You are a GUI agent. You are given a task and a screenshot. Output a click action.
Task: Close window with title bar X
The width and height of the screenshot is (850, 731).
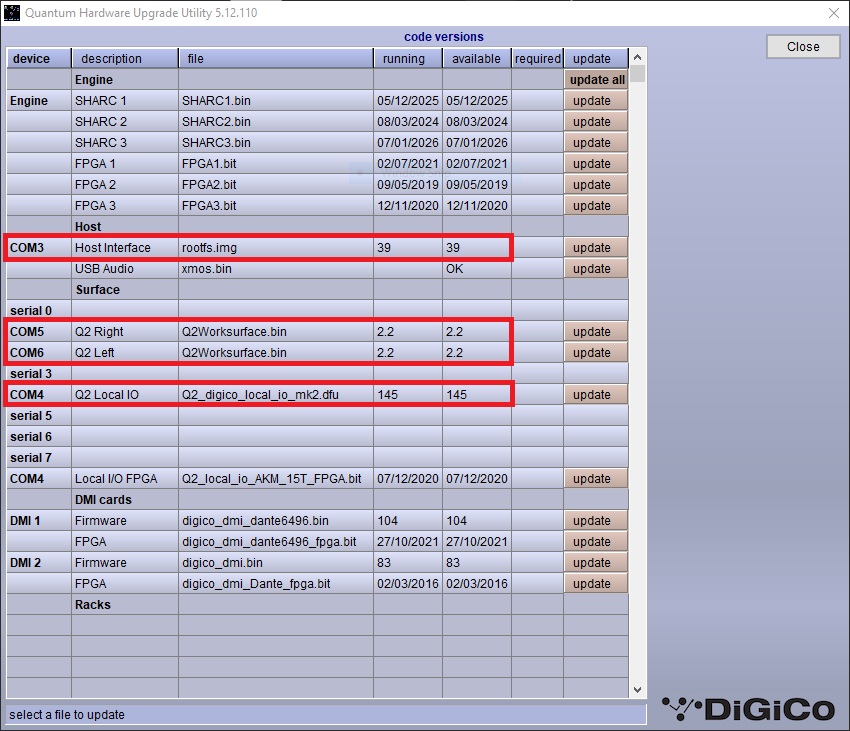coord(834,13)
